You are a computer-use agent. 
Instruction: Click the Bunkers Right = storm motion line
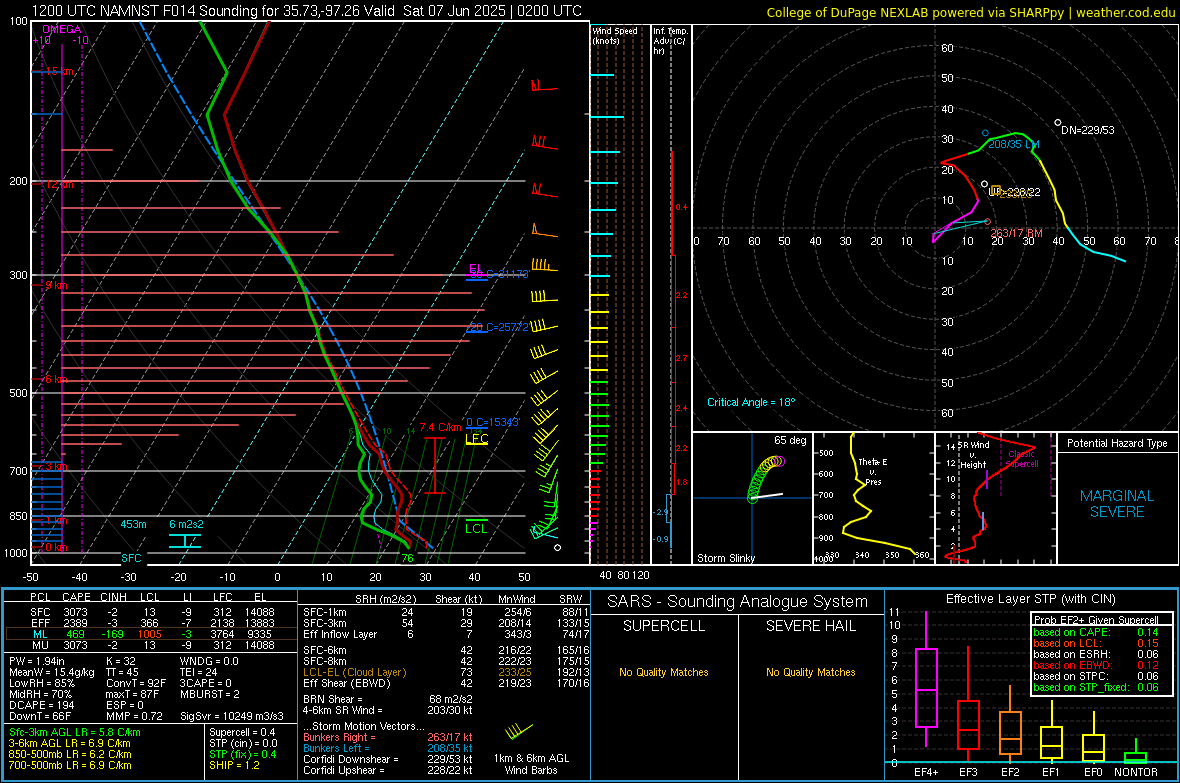(388, 737)
